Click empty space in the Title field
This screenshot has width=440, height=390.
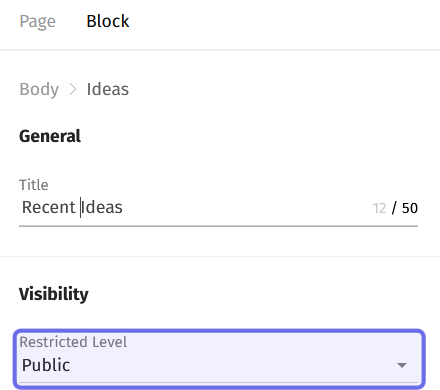pos(247,207)
